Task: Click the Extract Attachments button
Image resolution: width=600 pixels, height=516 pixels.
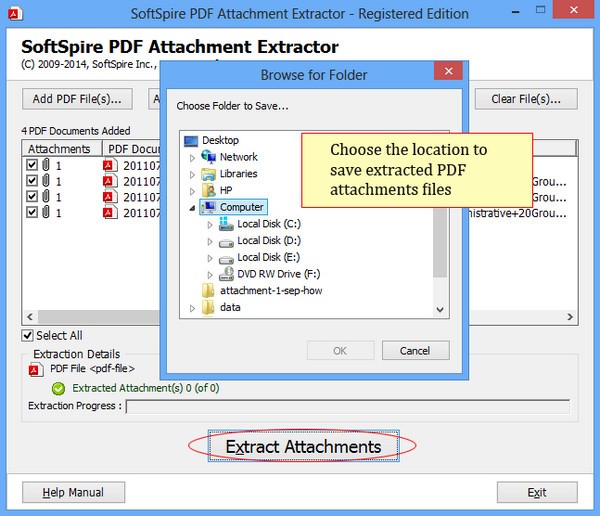Action: tap(303, 446)
